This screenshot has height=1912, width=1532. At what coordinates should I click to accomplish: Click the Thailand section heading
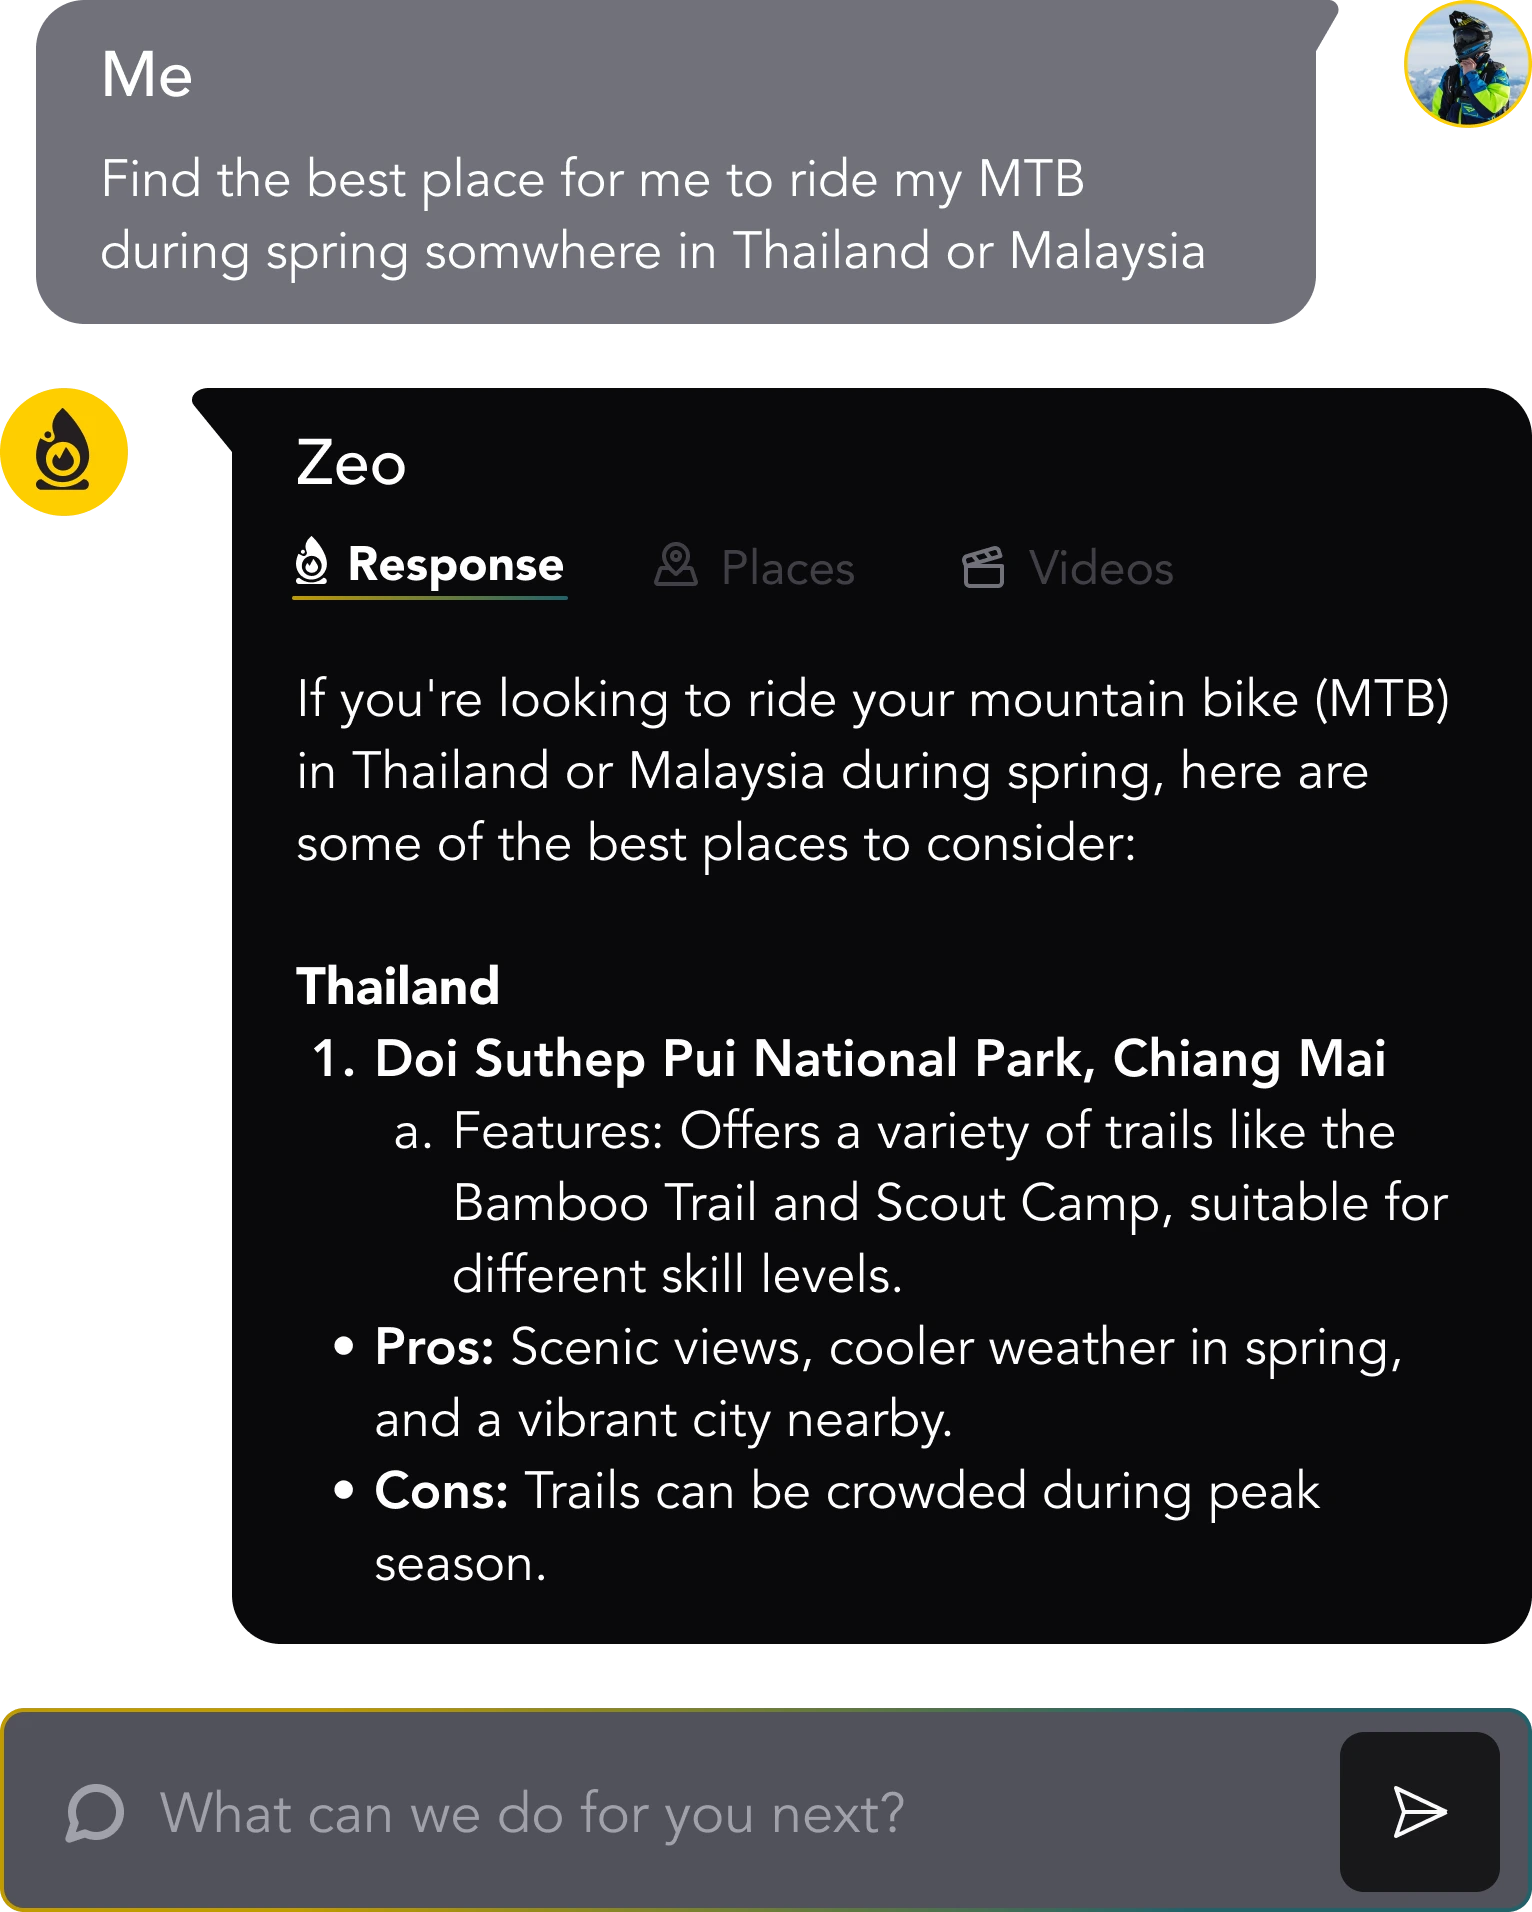pos(398,986)
